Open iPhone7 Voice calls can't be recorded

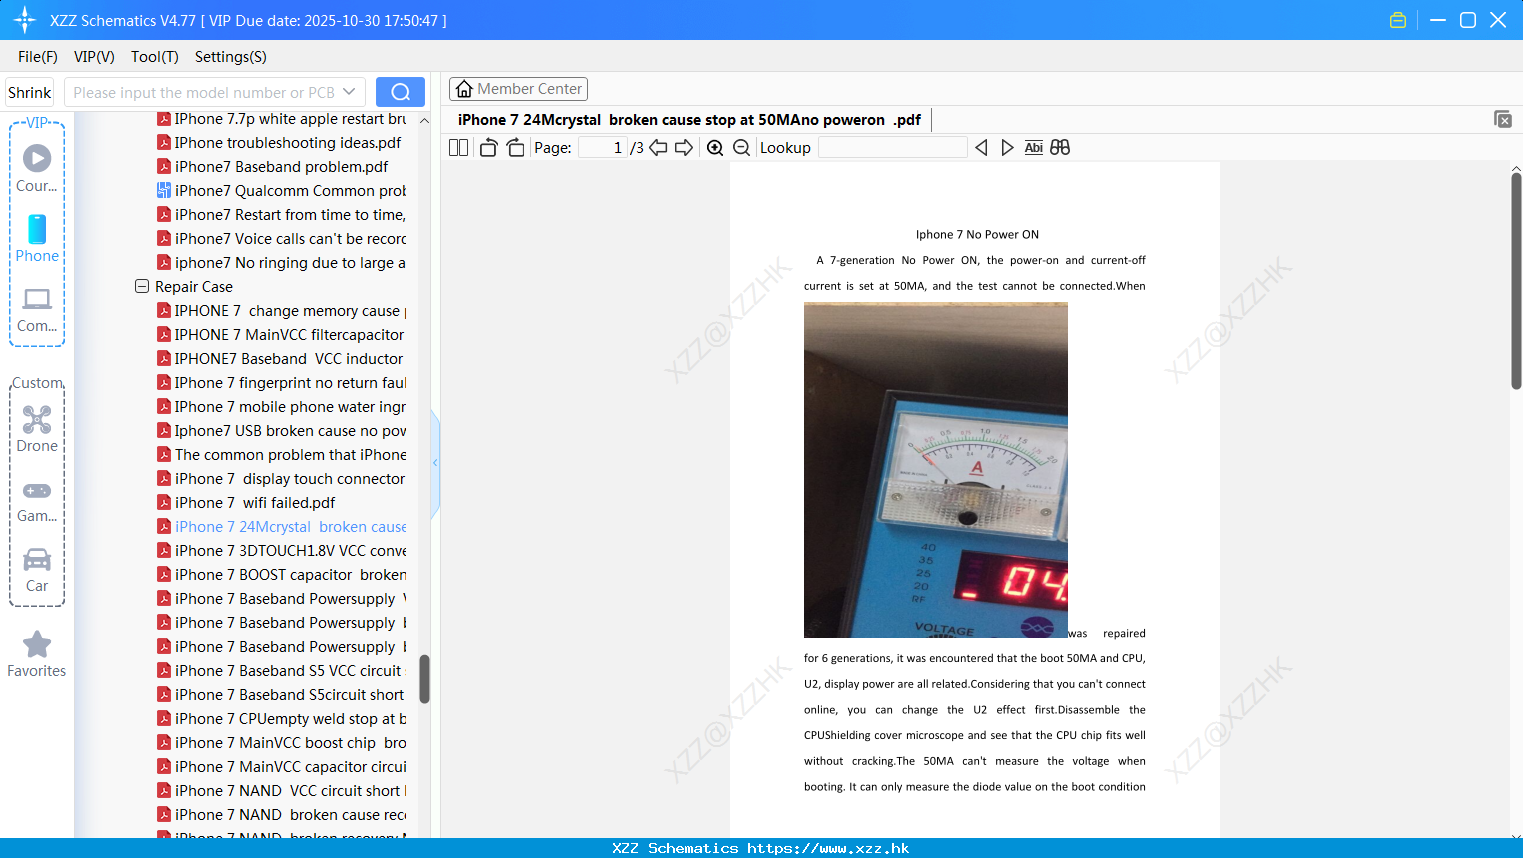point(281,239)
